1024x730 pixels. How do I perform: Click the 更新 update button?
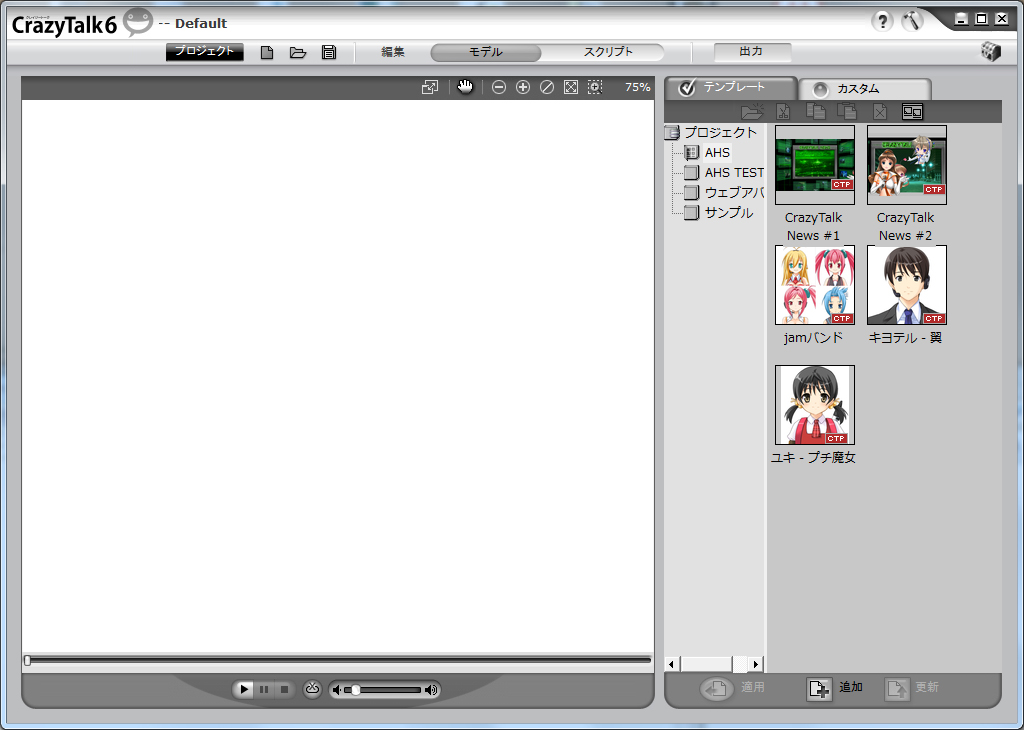pyautogui.click(x=912, y=688)
